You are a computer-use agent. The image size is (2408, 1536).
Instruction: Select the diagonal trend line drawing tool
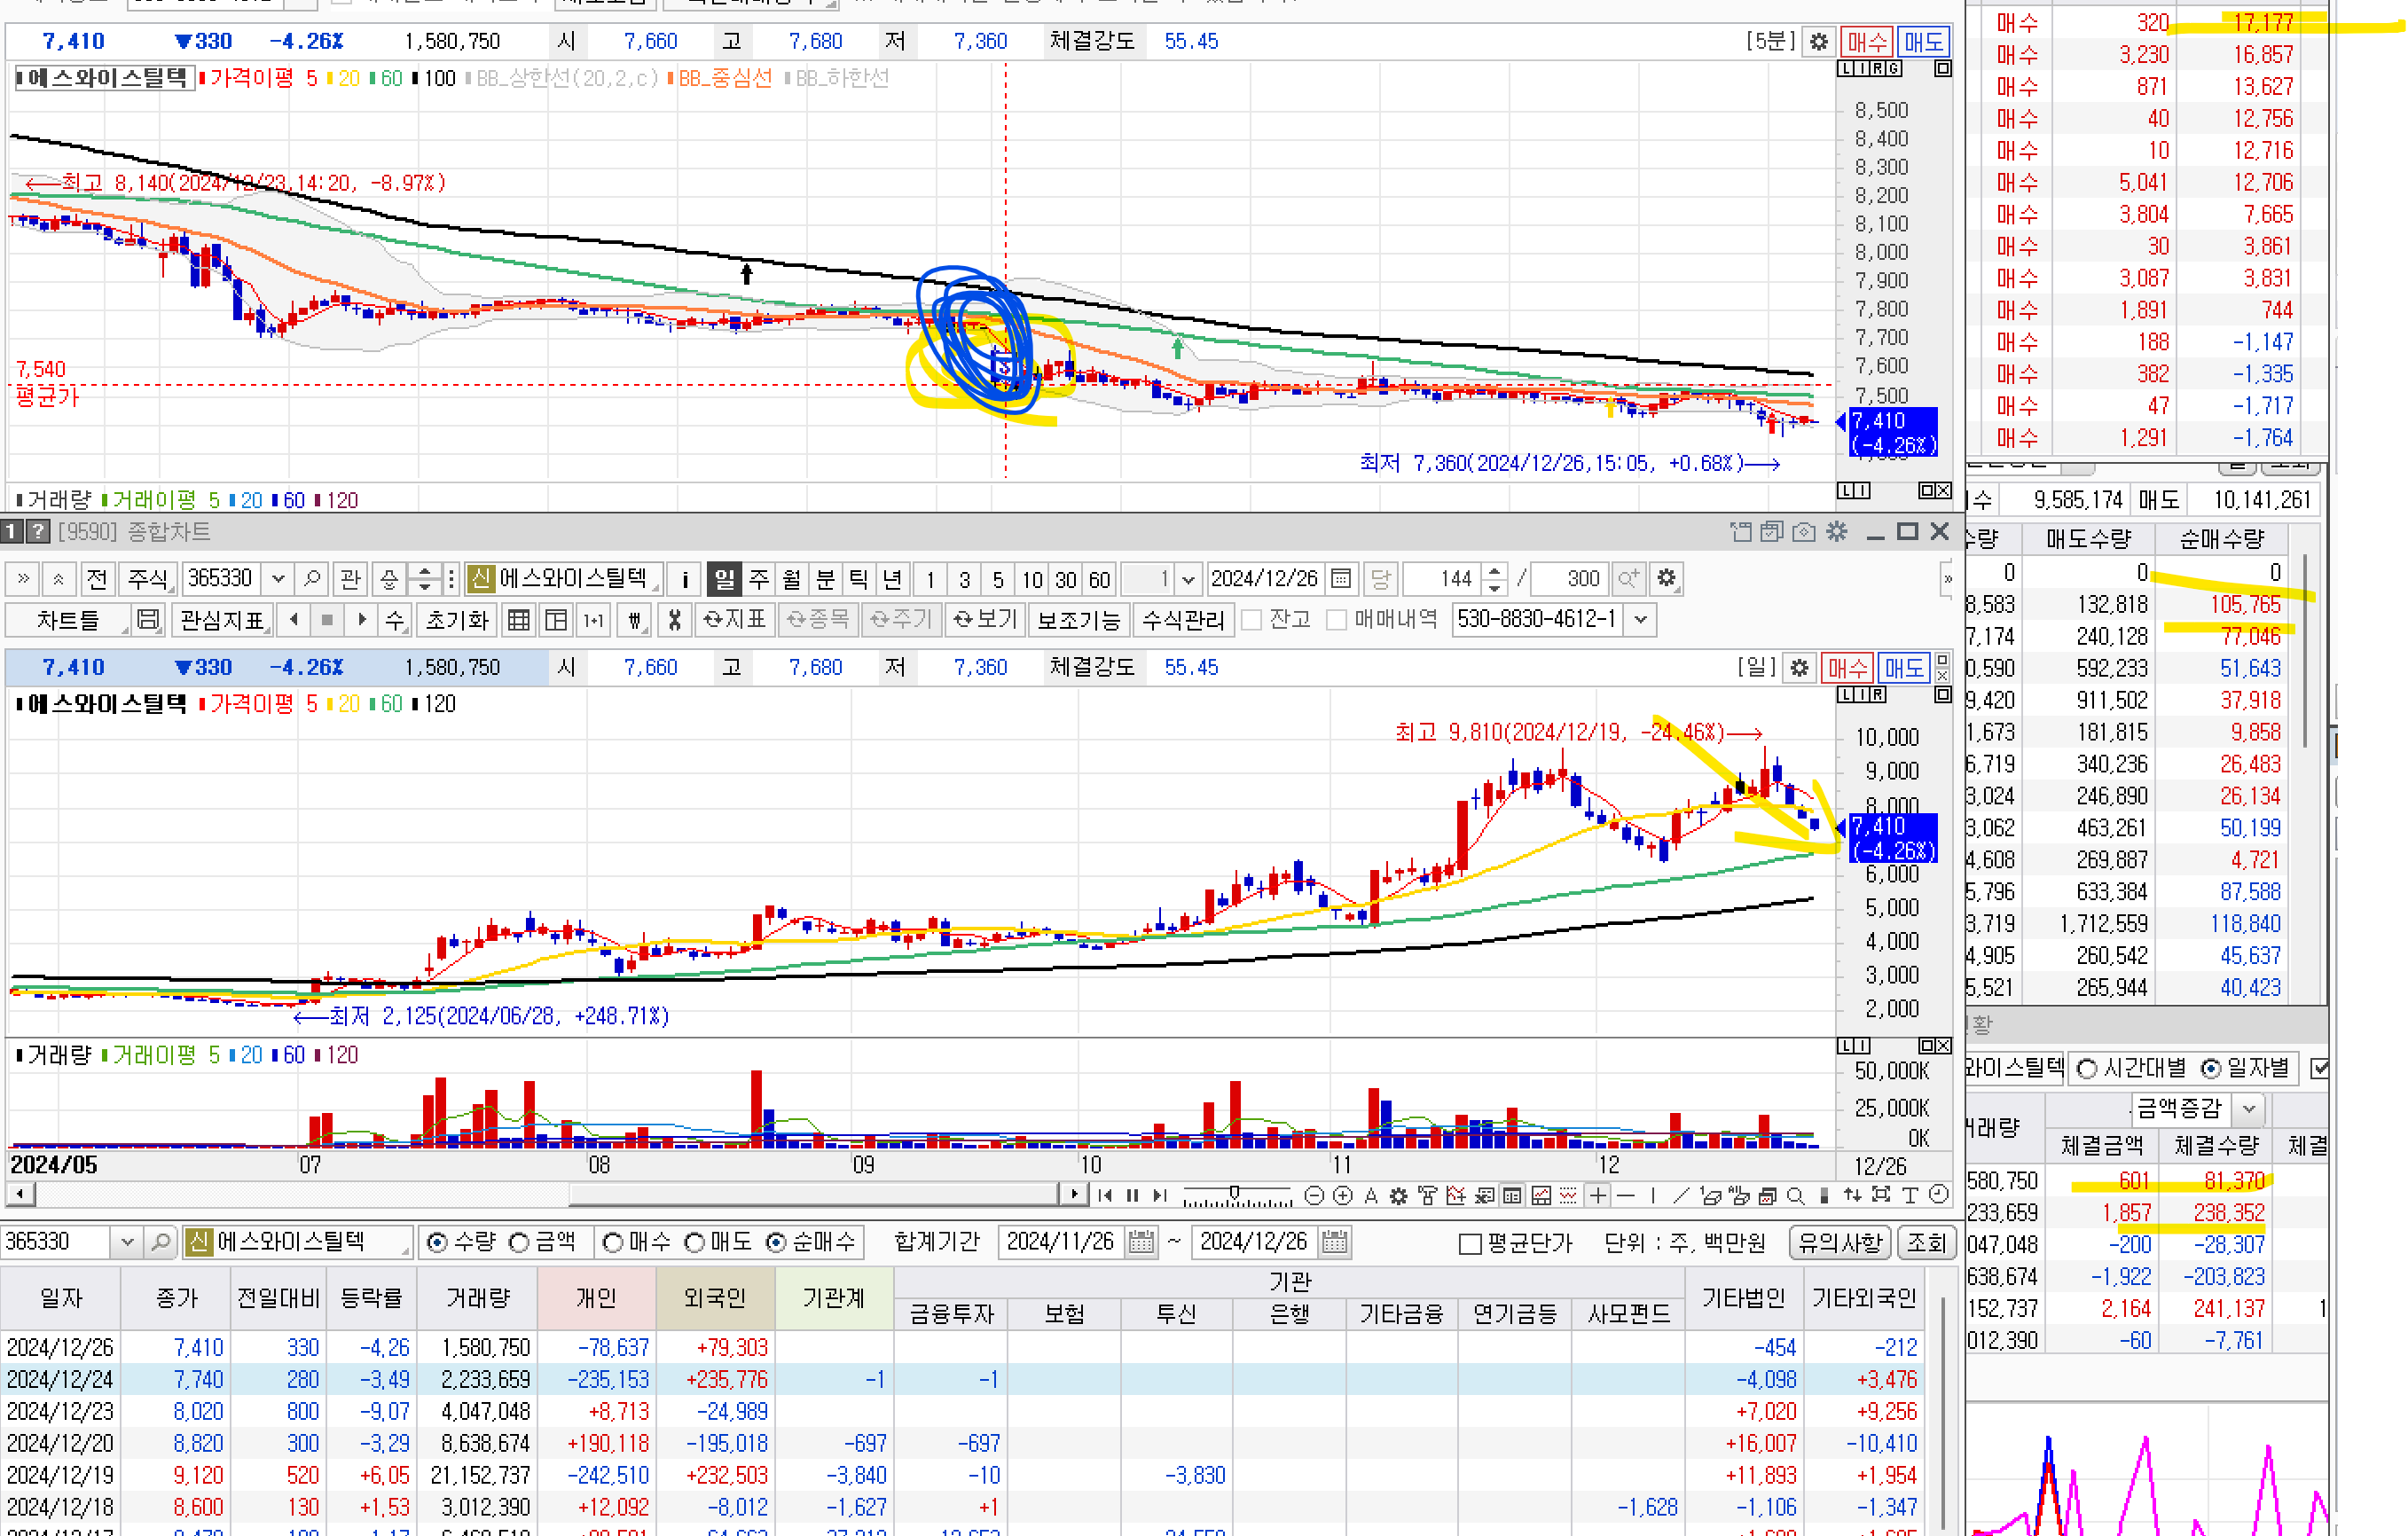(x=1681, y=1195)
